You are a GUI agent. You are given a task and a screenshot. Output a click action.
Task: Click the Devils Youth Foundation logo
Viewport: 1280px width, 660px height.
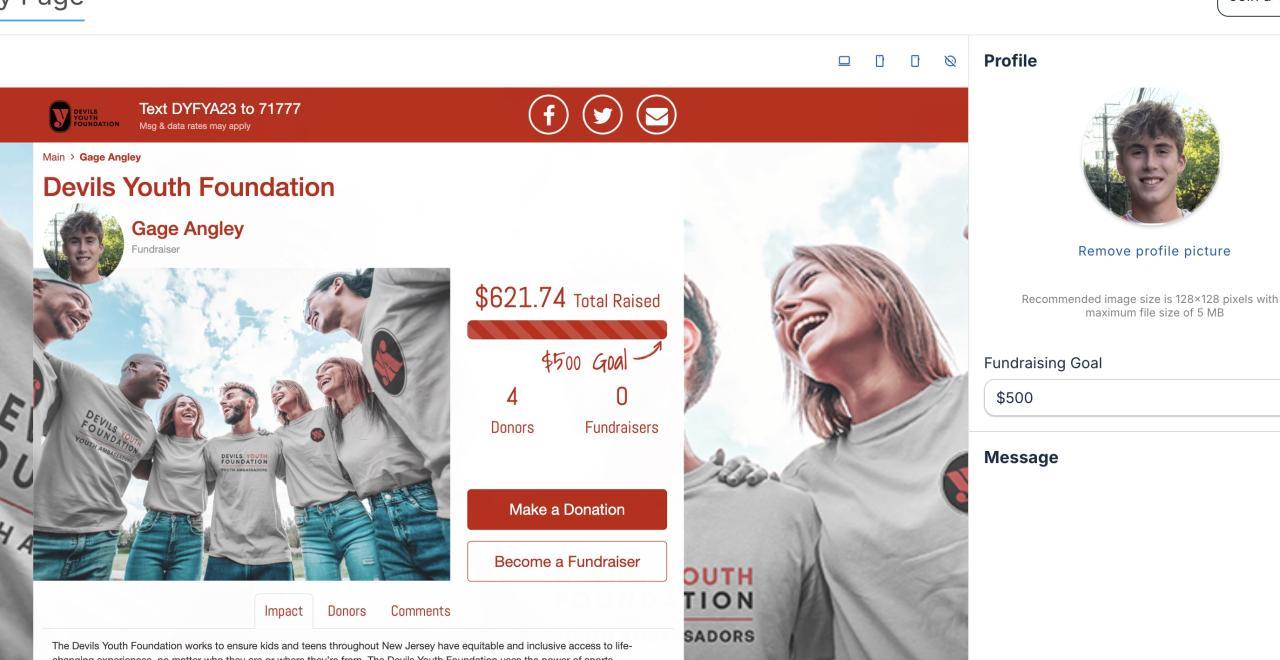[84, 116]
